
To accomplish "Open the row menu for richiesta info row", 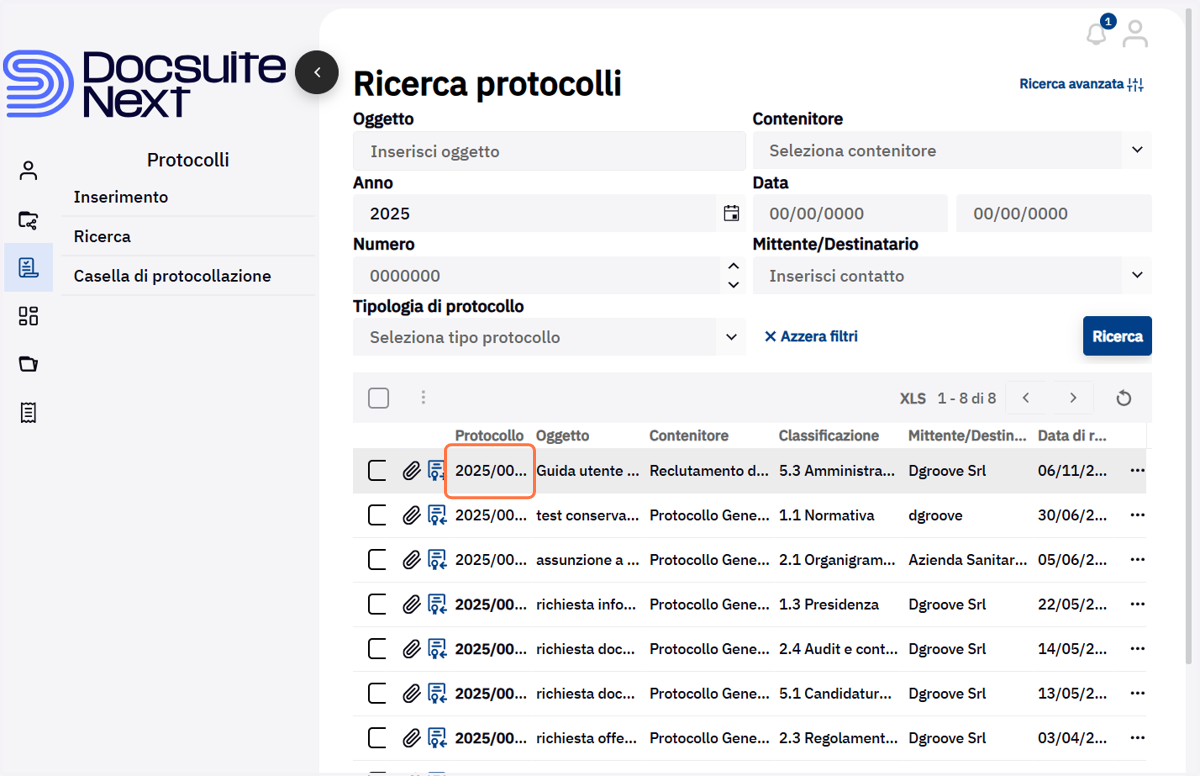I will coord(1137,604).
